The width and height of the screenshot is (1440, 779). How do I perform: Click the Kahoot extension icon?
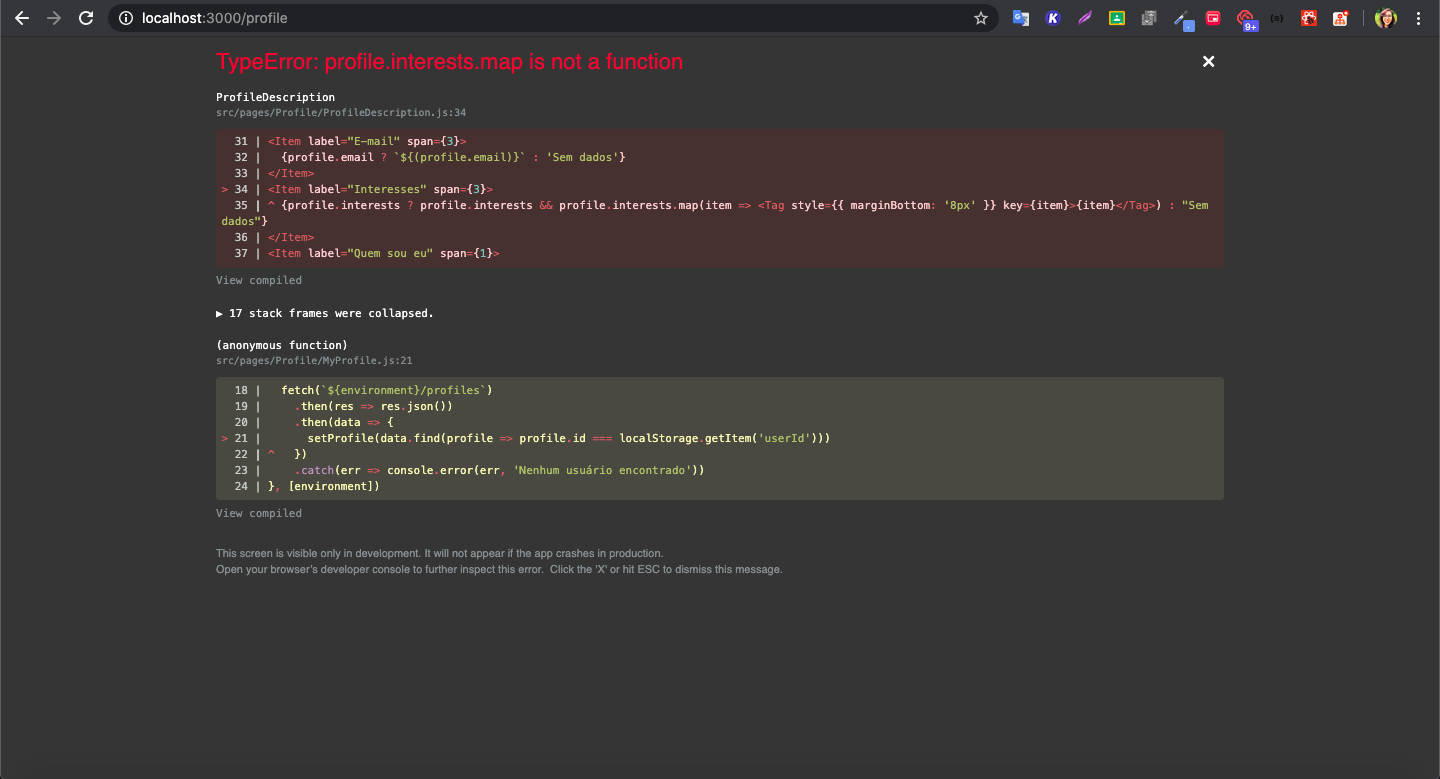point(1053,17)
